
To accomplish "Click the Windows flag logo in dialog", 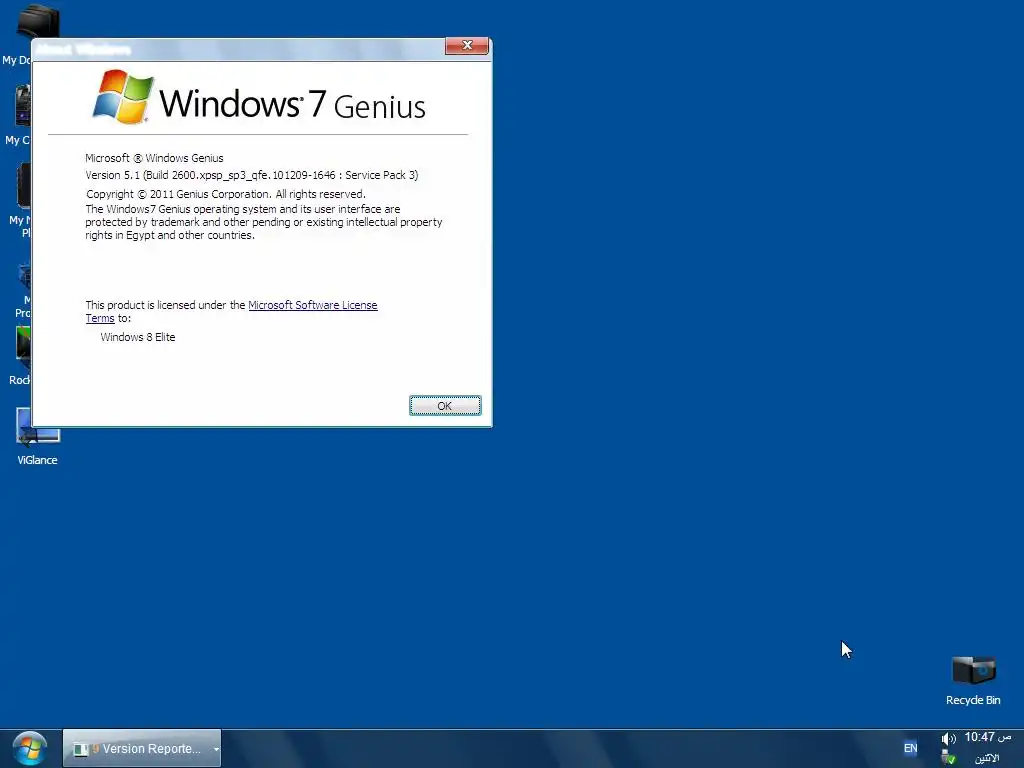I will 123,97.
